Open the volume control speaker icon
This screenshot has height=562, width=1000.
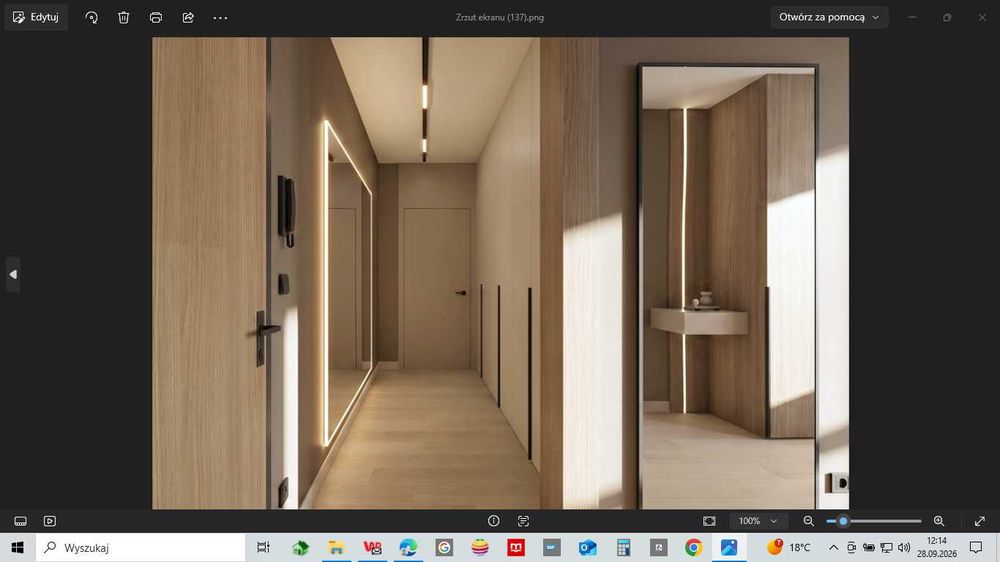(x=904, y=547)
